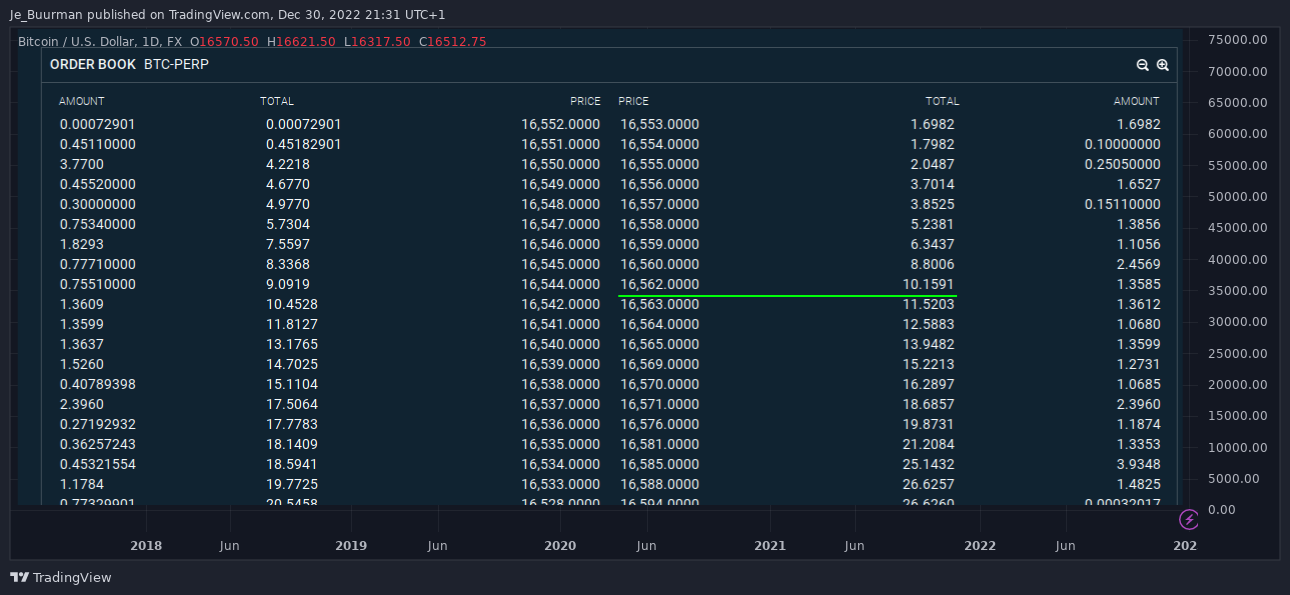Select ask price 16,559.0000
1290x595 pixels.
click(659, 244)
